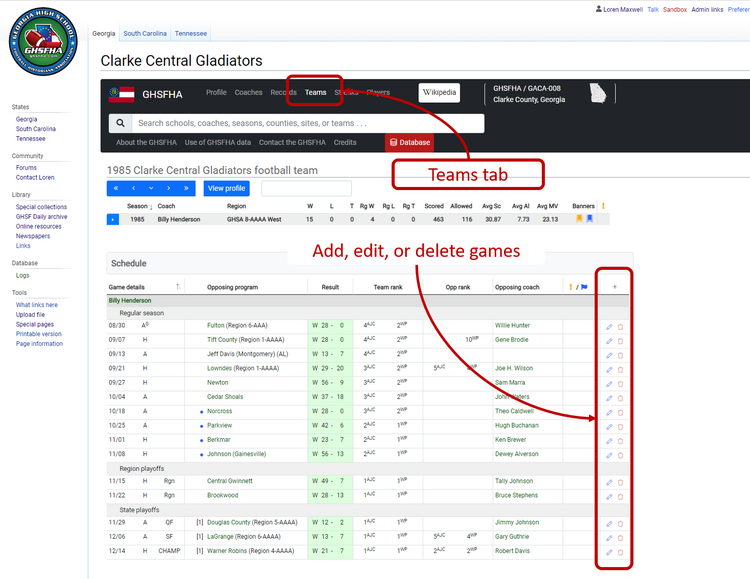Delete the Cedar Shoals game
This screenshot has height=579, width=750.
click(620, 398)
